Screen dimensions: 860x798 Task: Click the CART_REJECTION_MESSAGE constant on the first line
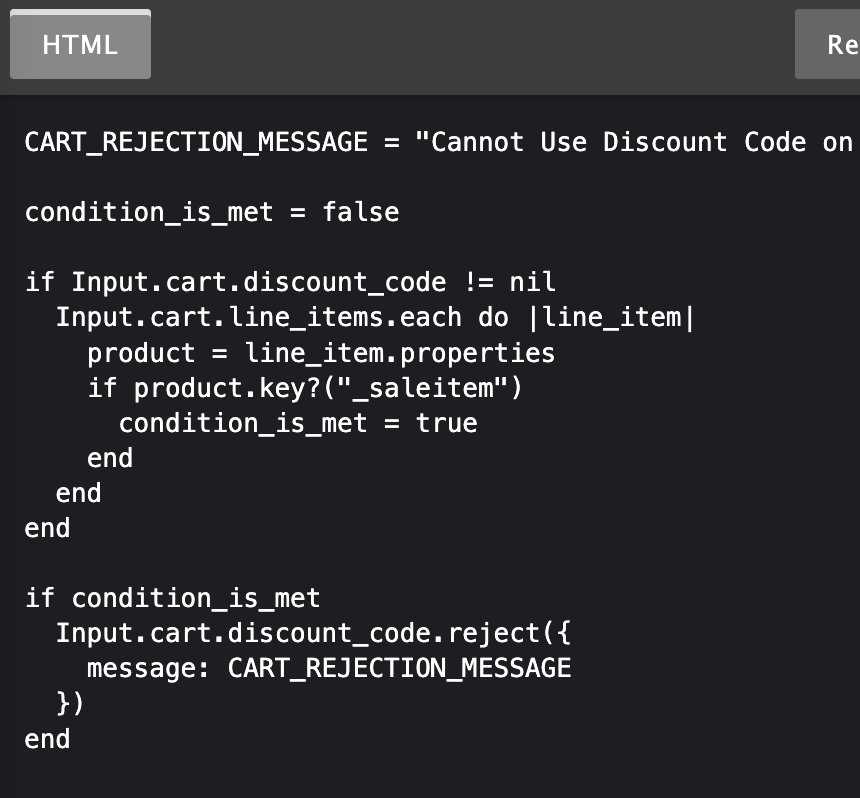click(196, 142)
